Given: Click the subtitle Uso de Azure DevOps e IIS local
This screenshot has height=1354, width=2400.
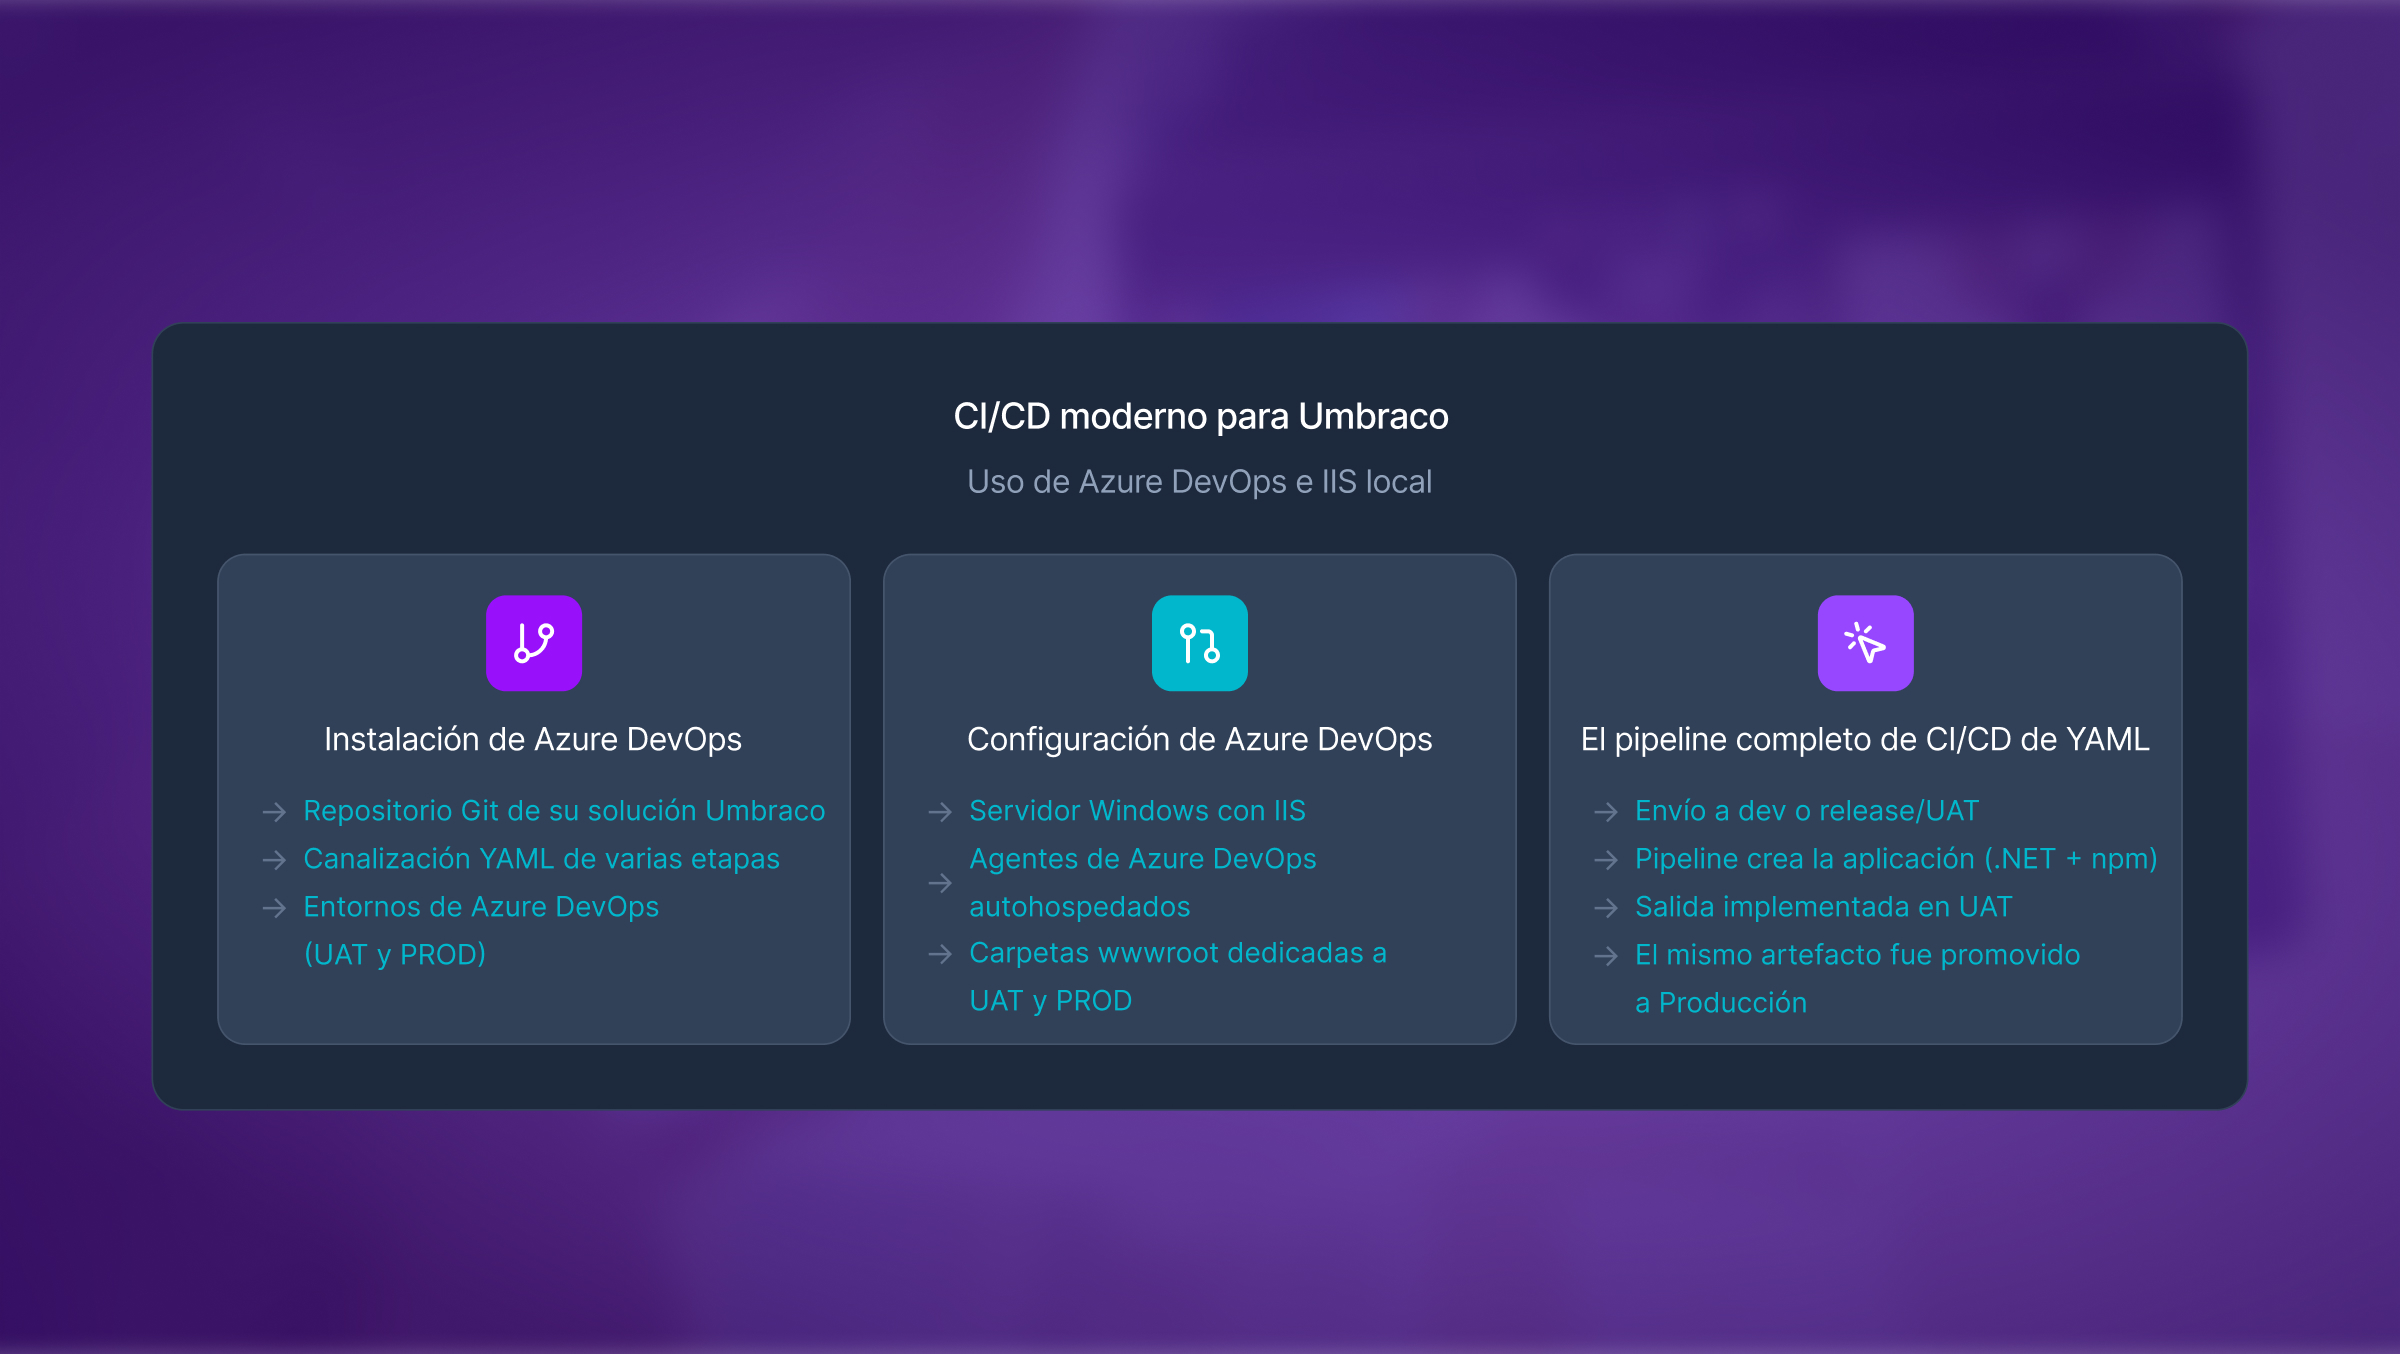Looking at the screenshot, I should [1200, 481].
